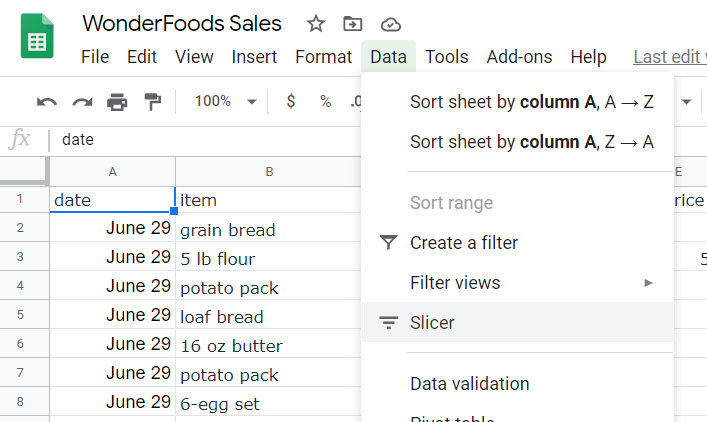The width and height of the screenshot is (707, 422).
Task: Print the spreadsheet
Action: [x=117, y=101]
